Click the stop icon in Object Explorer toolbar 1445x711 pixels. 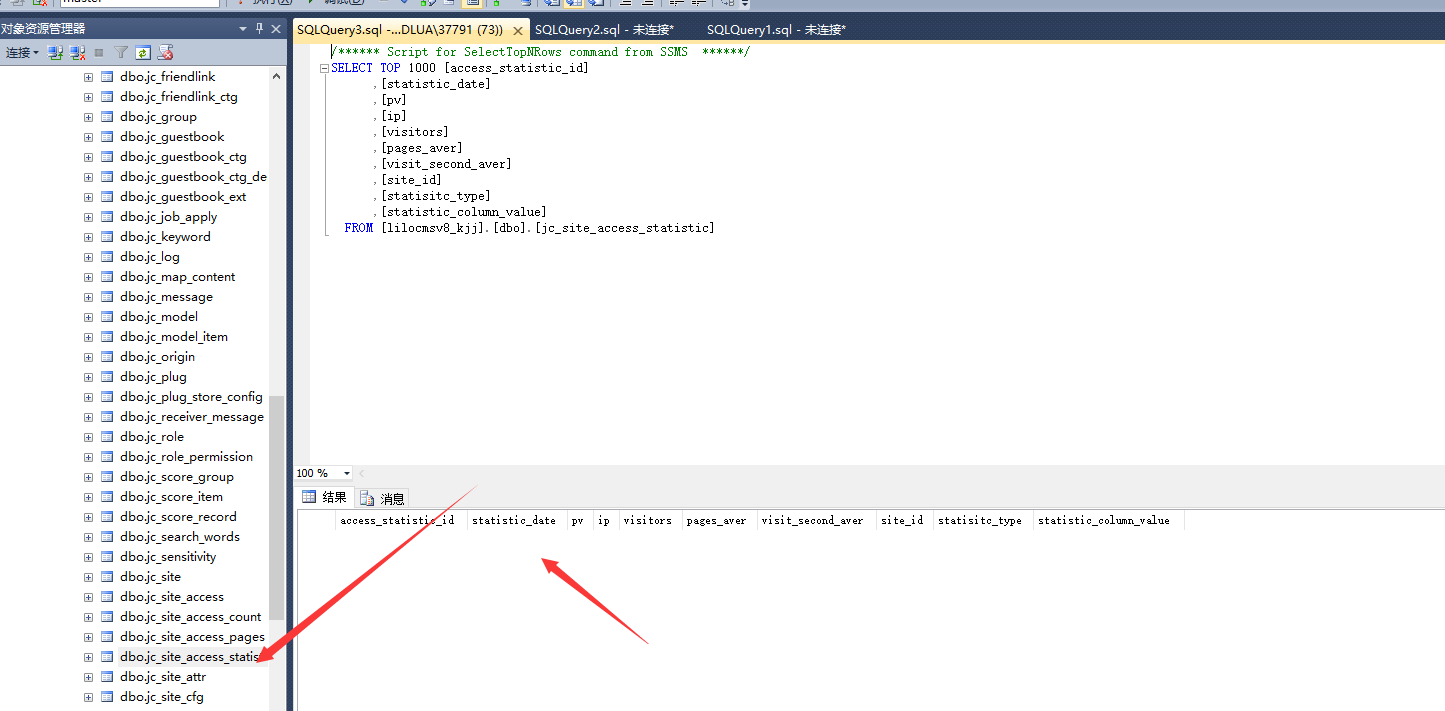[x=99, y=52]
